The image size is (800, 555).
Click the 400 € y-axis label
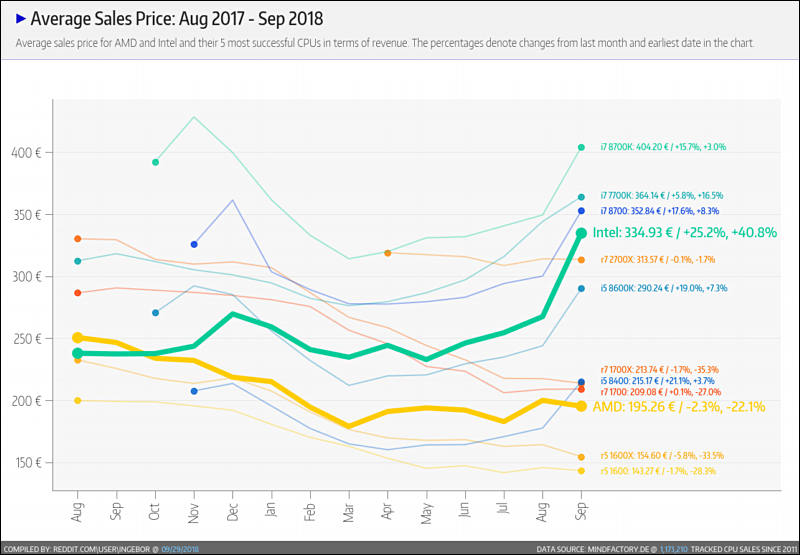pyautogui.click(x=26, y=153)
